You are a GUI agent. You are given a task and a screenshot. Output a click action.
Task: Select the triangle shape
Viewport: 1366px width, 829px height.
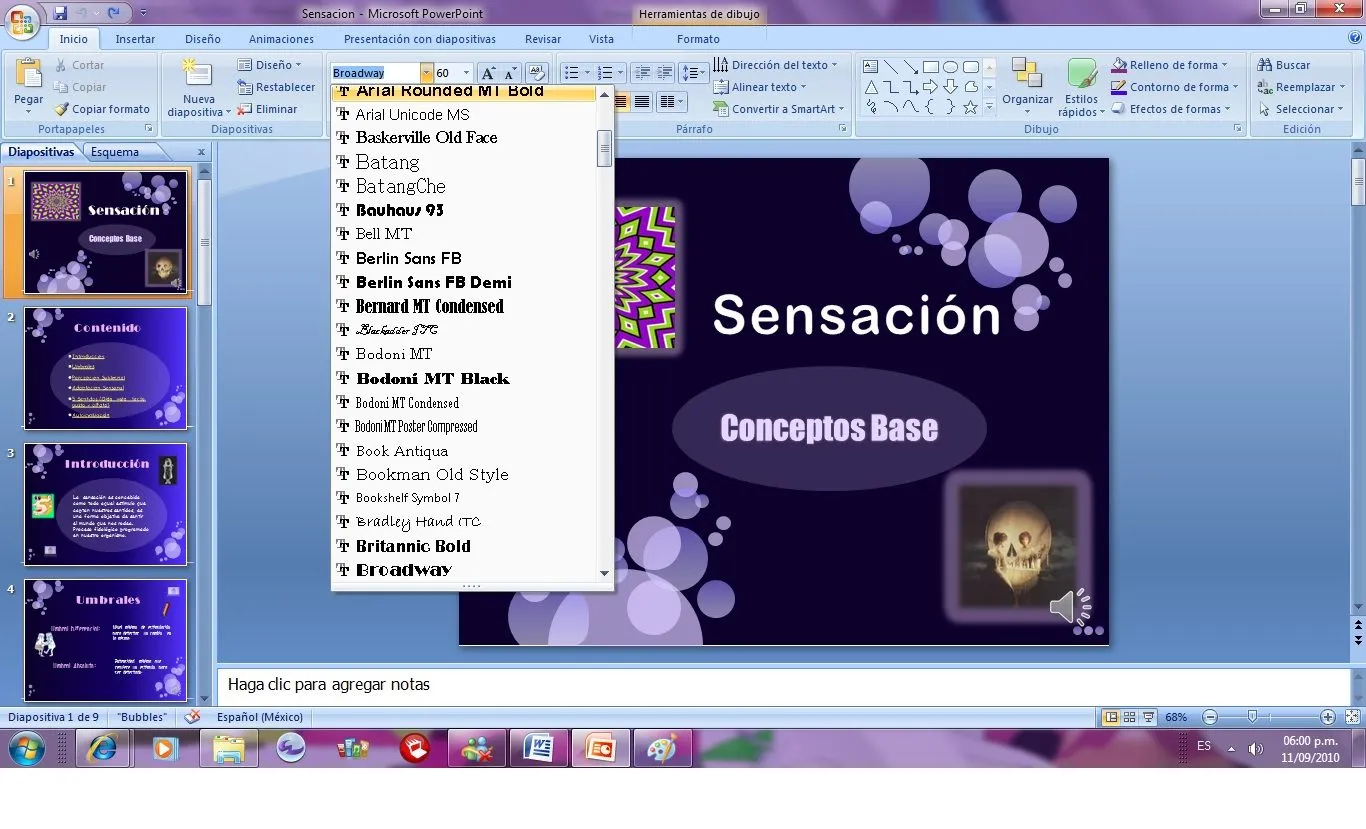coord(870,87)
